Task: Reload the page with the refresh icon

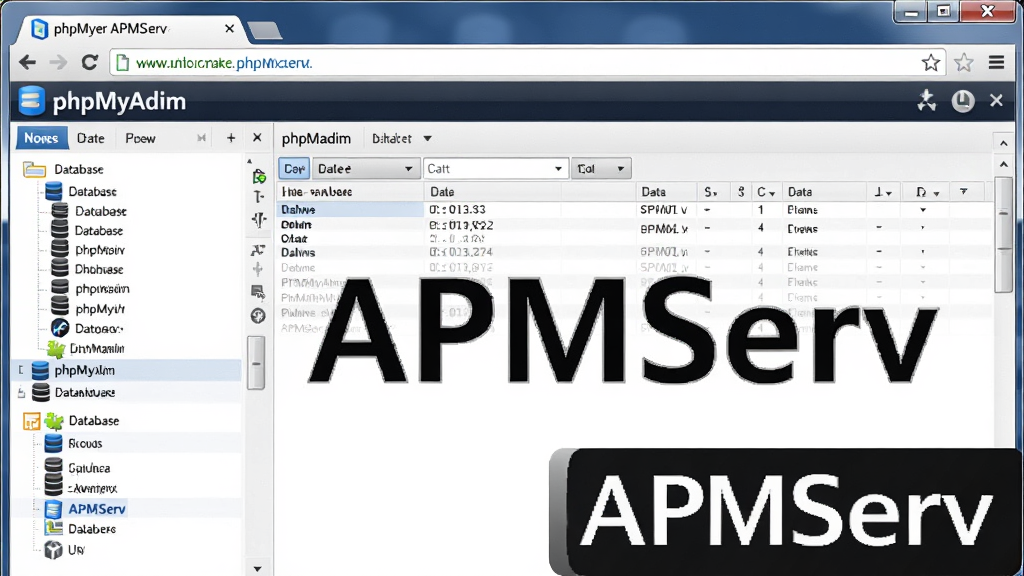Action: tap(89, 63)
